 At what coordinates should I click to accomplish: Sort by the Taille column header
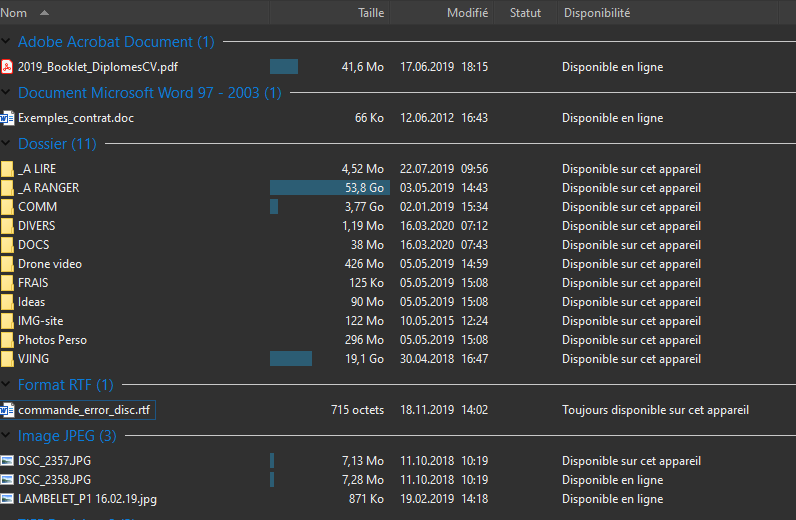329,13
